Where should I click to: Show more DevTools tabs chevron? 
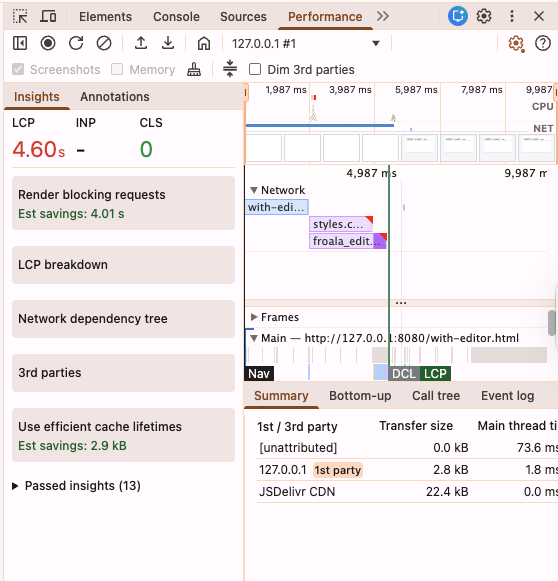(x=383, y=16)
